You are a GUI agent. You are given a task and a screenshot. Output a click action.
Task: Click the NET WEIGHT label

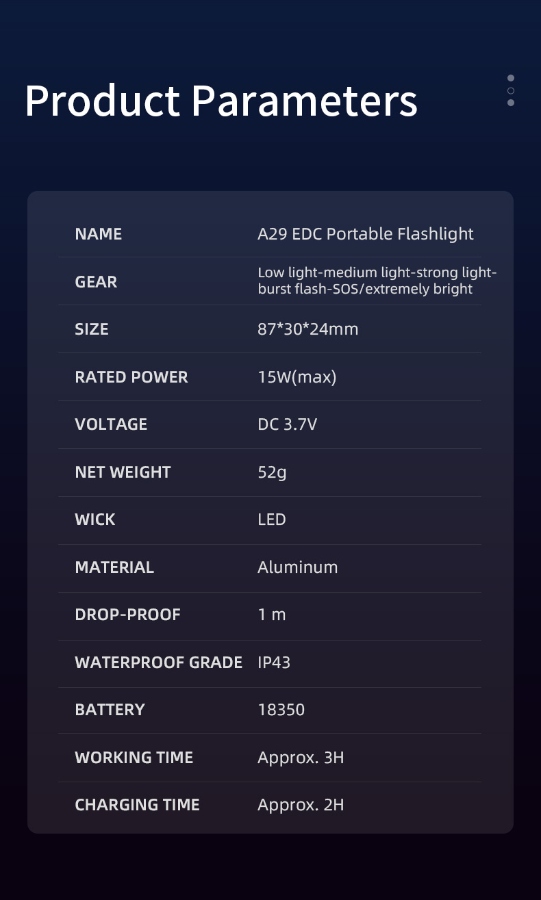pos(123,472)
